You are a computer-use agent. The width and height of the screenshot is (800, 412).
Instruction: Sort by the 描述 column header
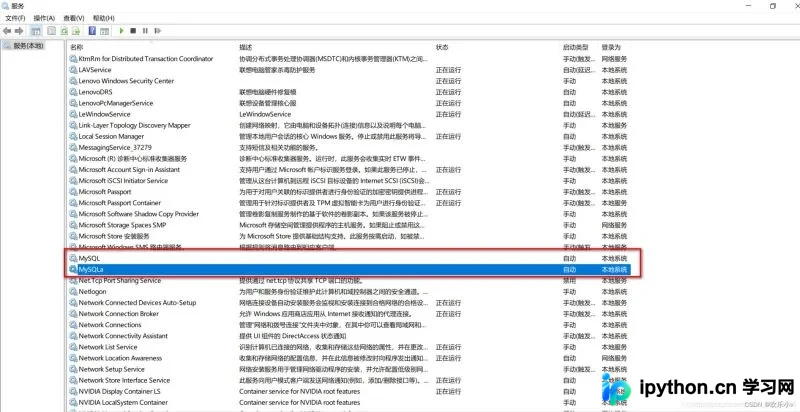coord(245,47)
